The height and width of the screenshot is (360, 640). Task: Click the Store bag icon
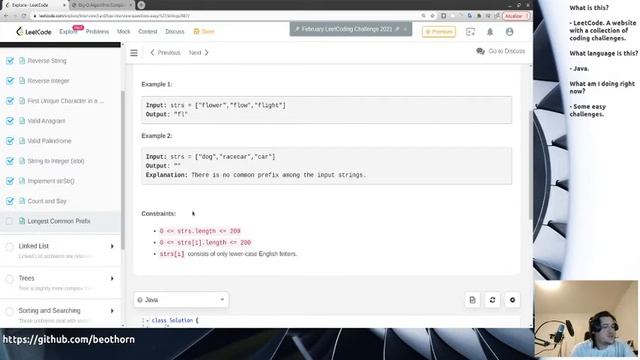click(x=196, y=31)
